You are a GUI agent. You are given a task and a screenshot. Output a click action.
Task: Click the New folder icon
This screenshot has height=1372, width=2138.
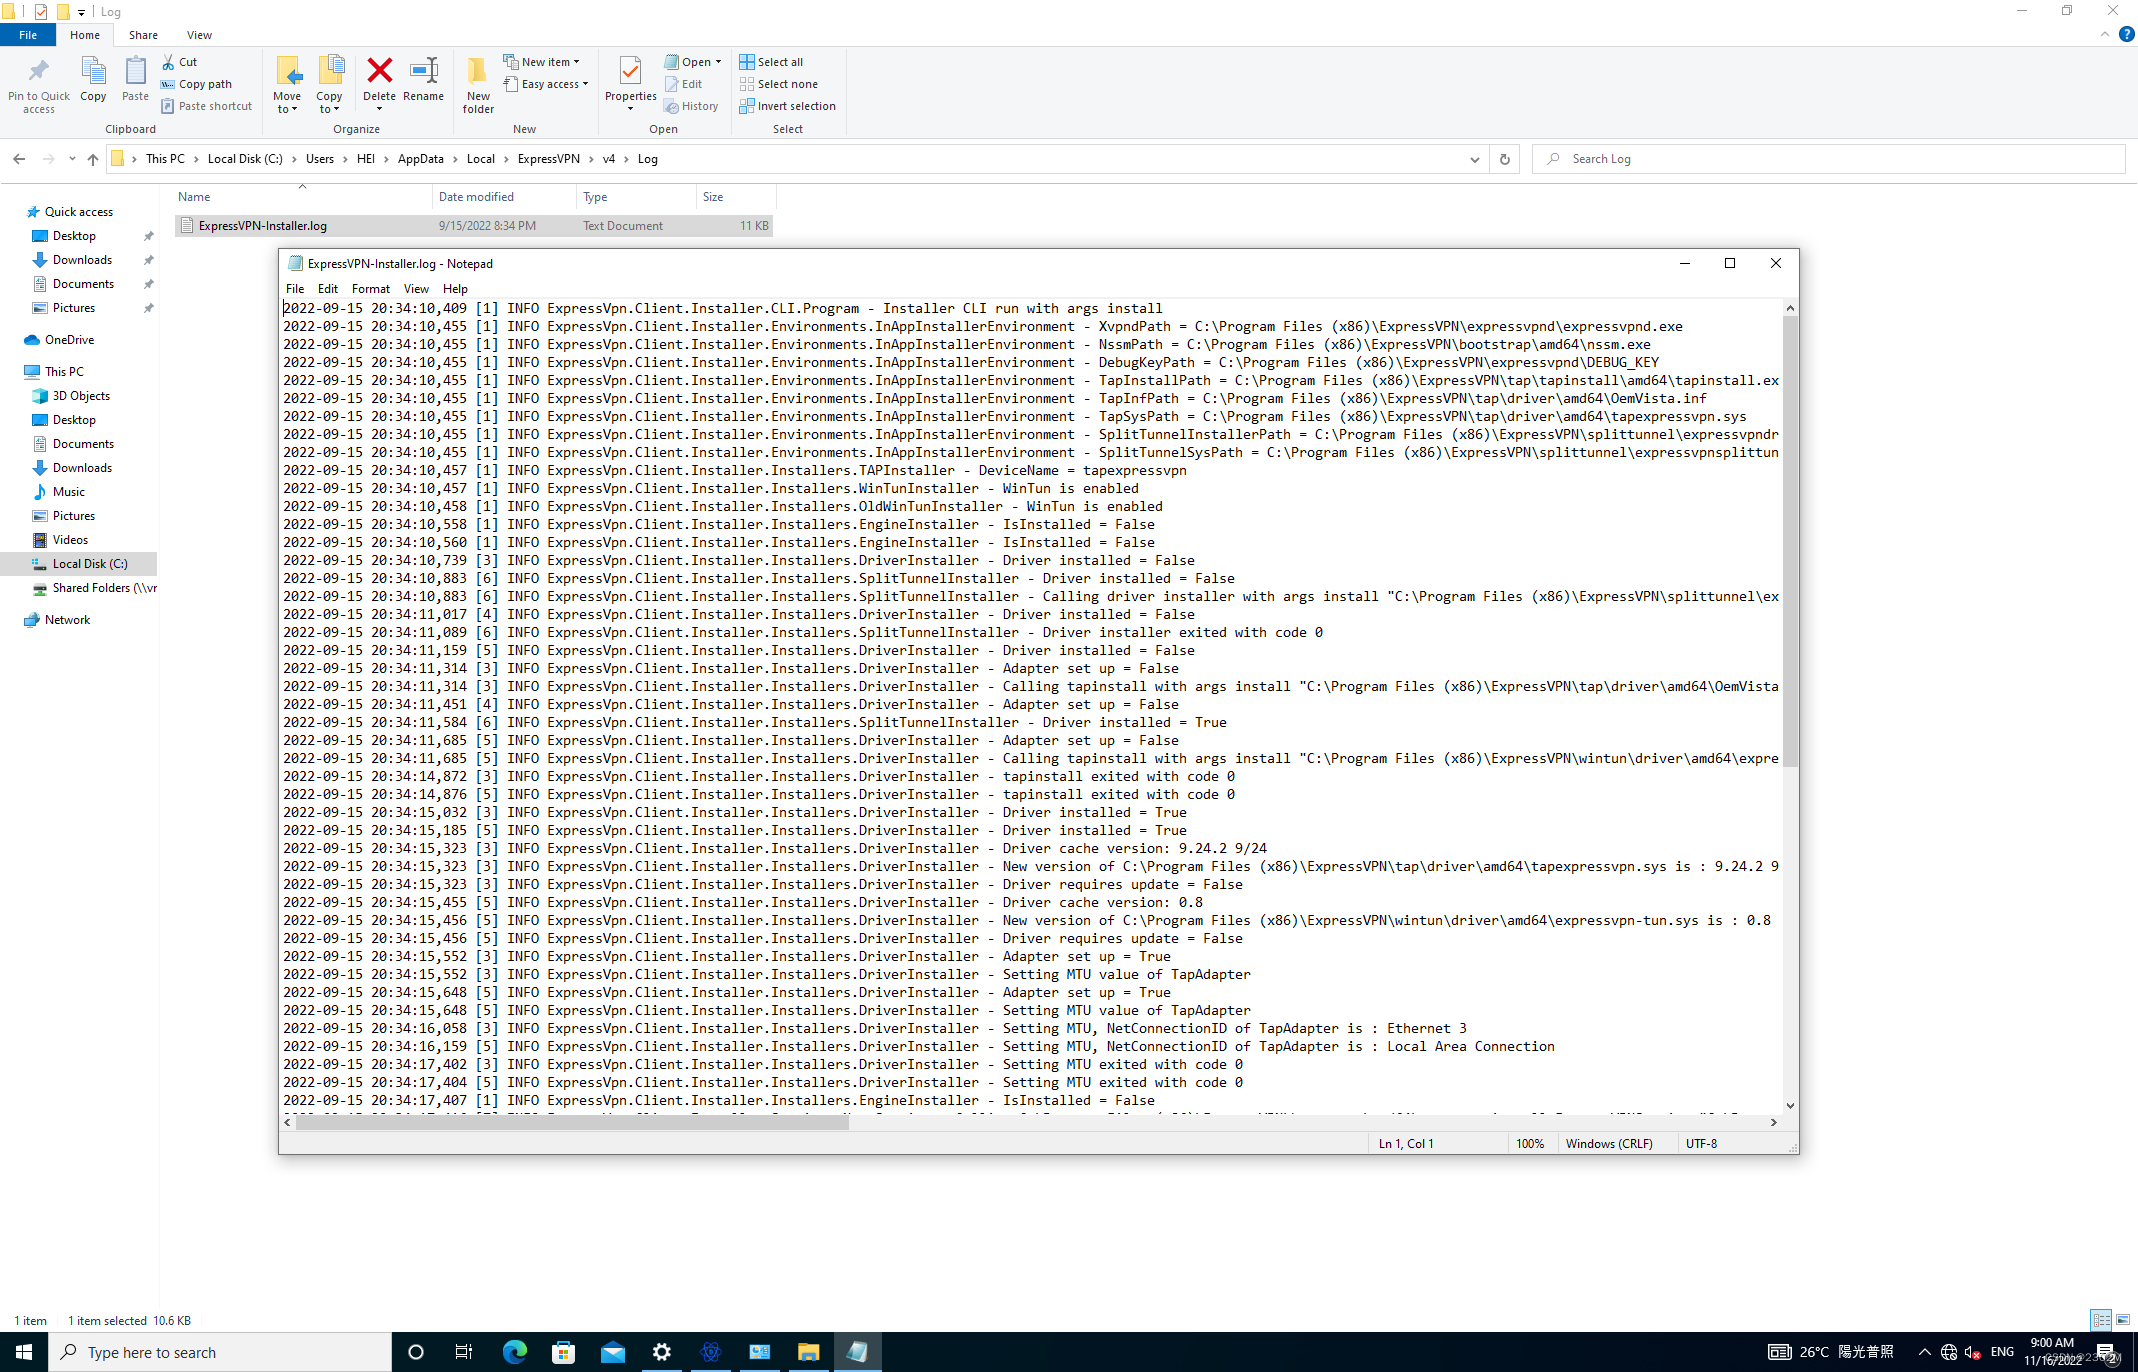pos(478,73)
